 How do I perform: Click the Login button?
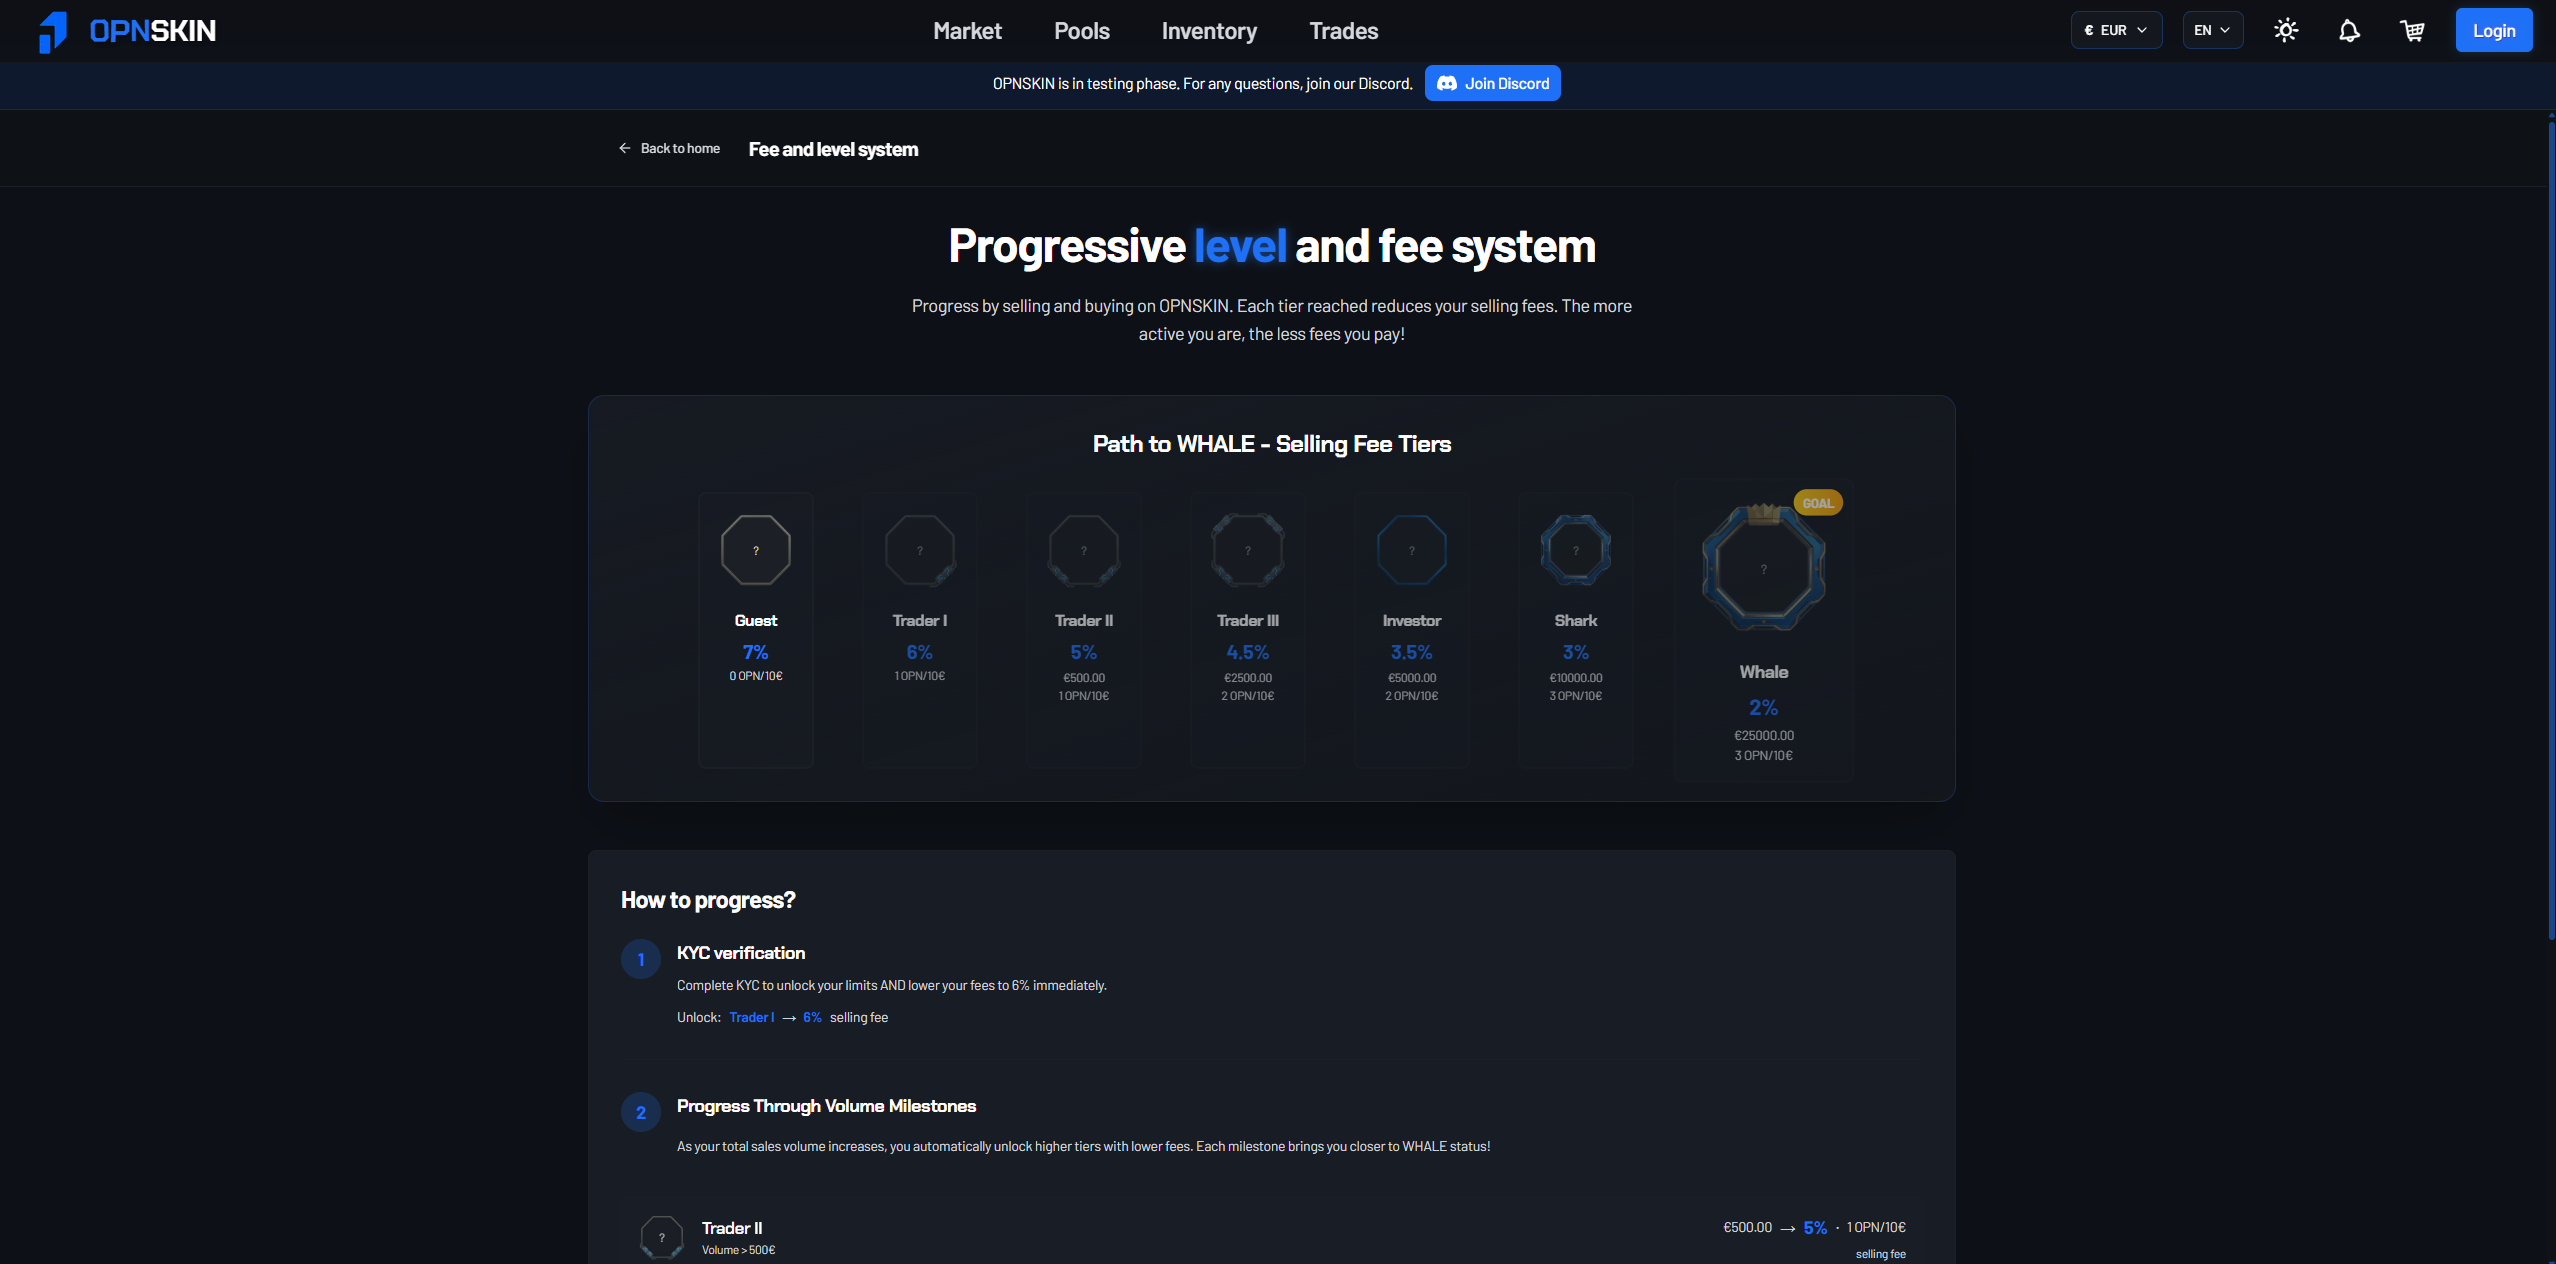(2494, 29)
